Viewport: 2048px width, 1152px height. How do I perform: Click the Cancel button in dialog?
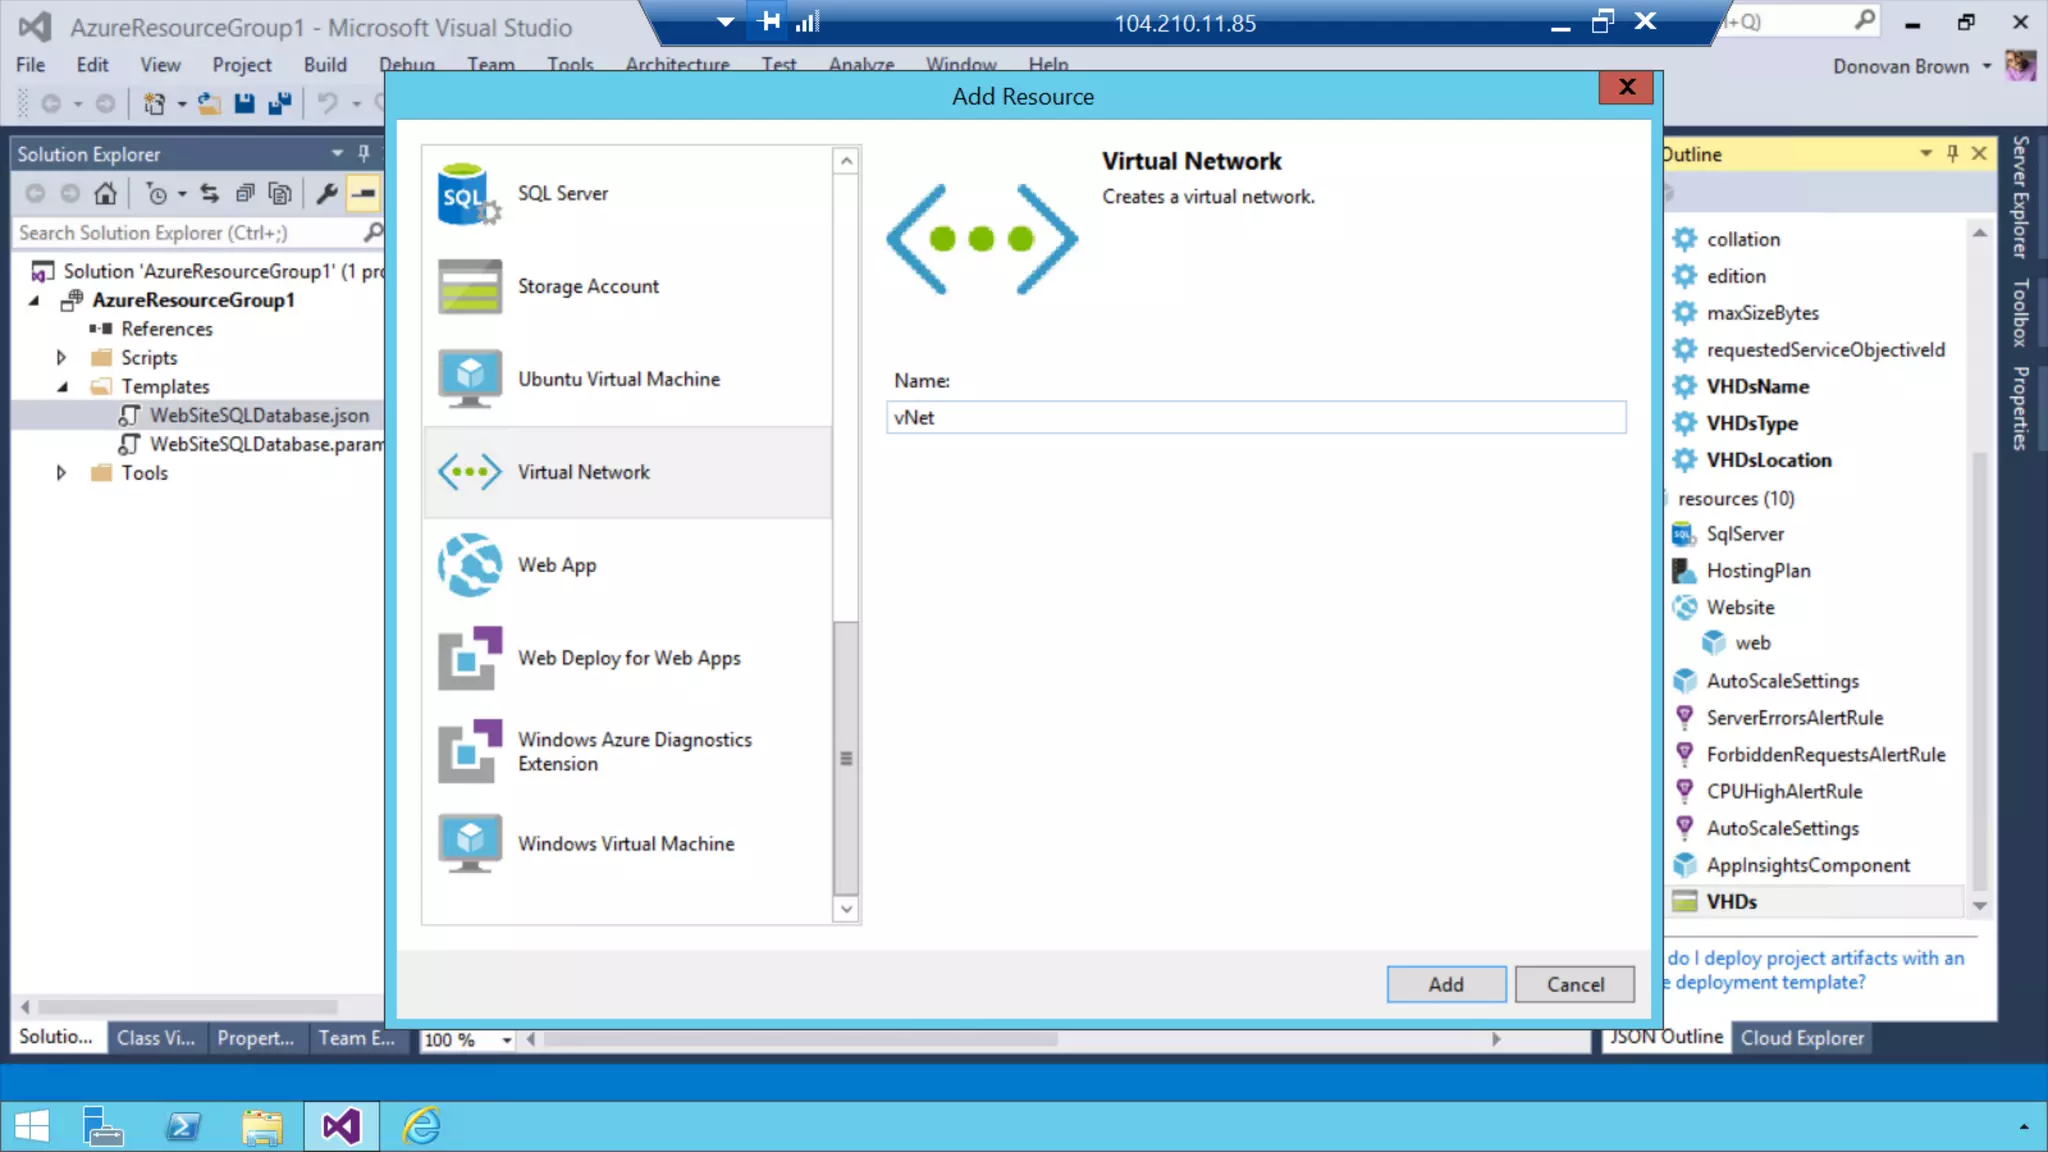tap(1574, 984)
